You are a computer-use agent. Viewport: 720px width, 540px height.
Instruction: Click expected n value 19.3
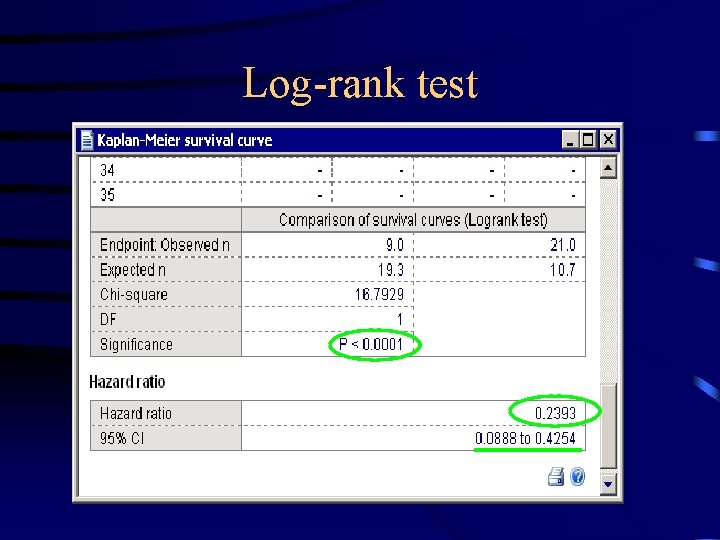(391, 270)
